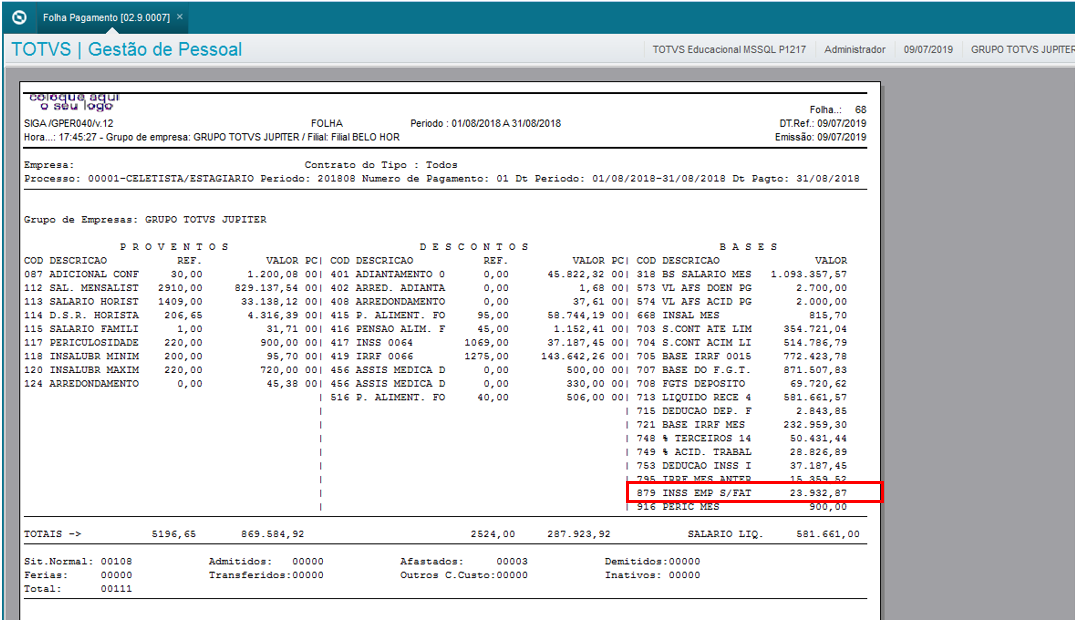Click the GRUPO TOTVS JUPITER header entry
The image size is (1075, 622).
point(1022,49)
